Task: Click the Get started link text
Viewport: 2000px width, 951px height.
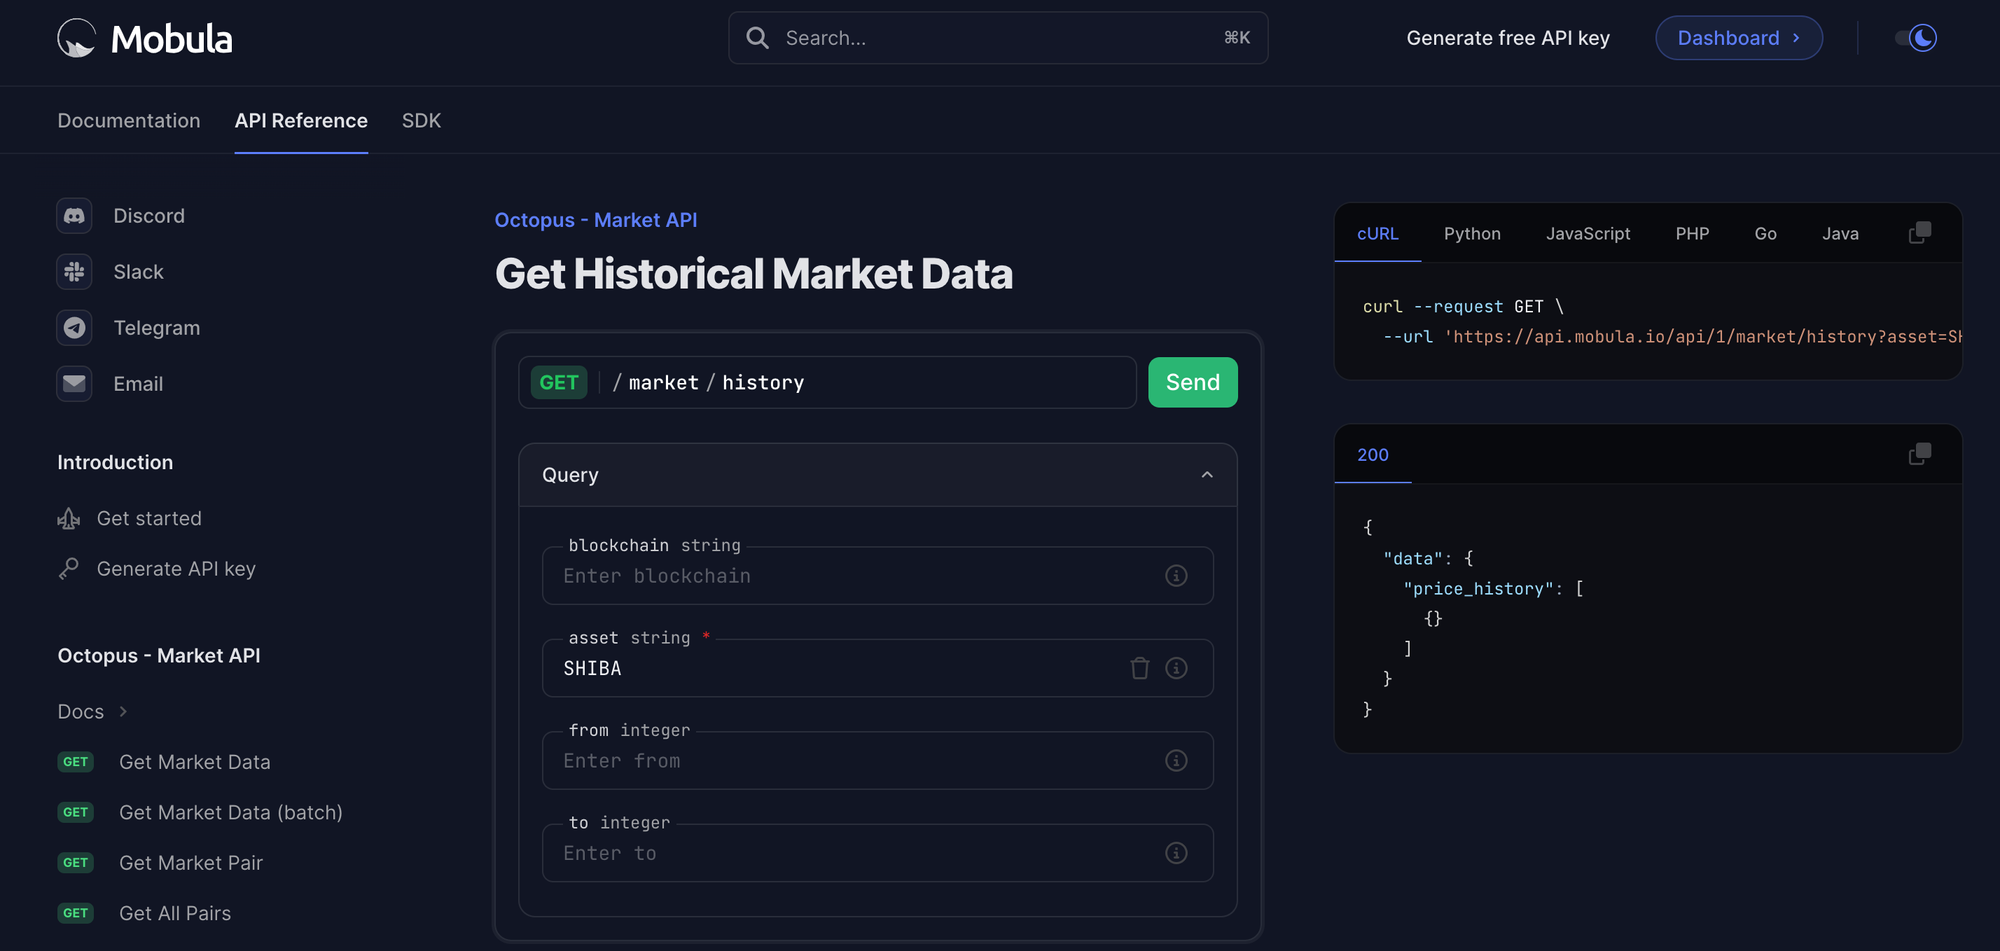Action: click(x=149, y=519)
